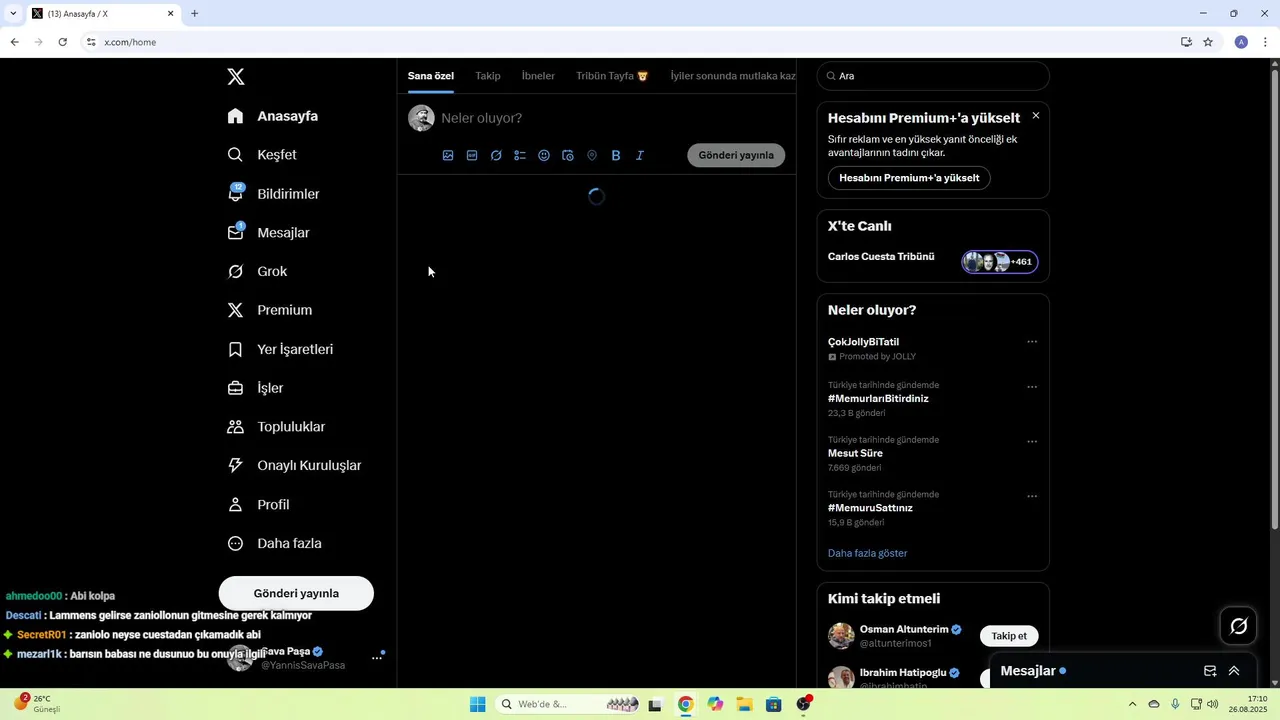Switch to Sana özel tab

point(431,76)
